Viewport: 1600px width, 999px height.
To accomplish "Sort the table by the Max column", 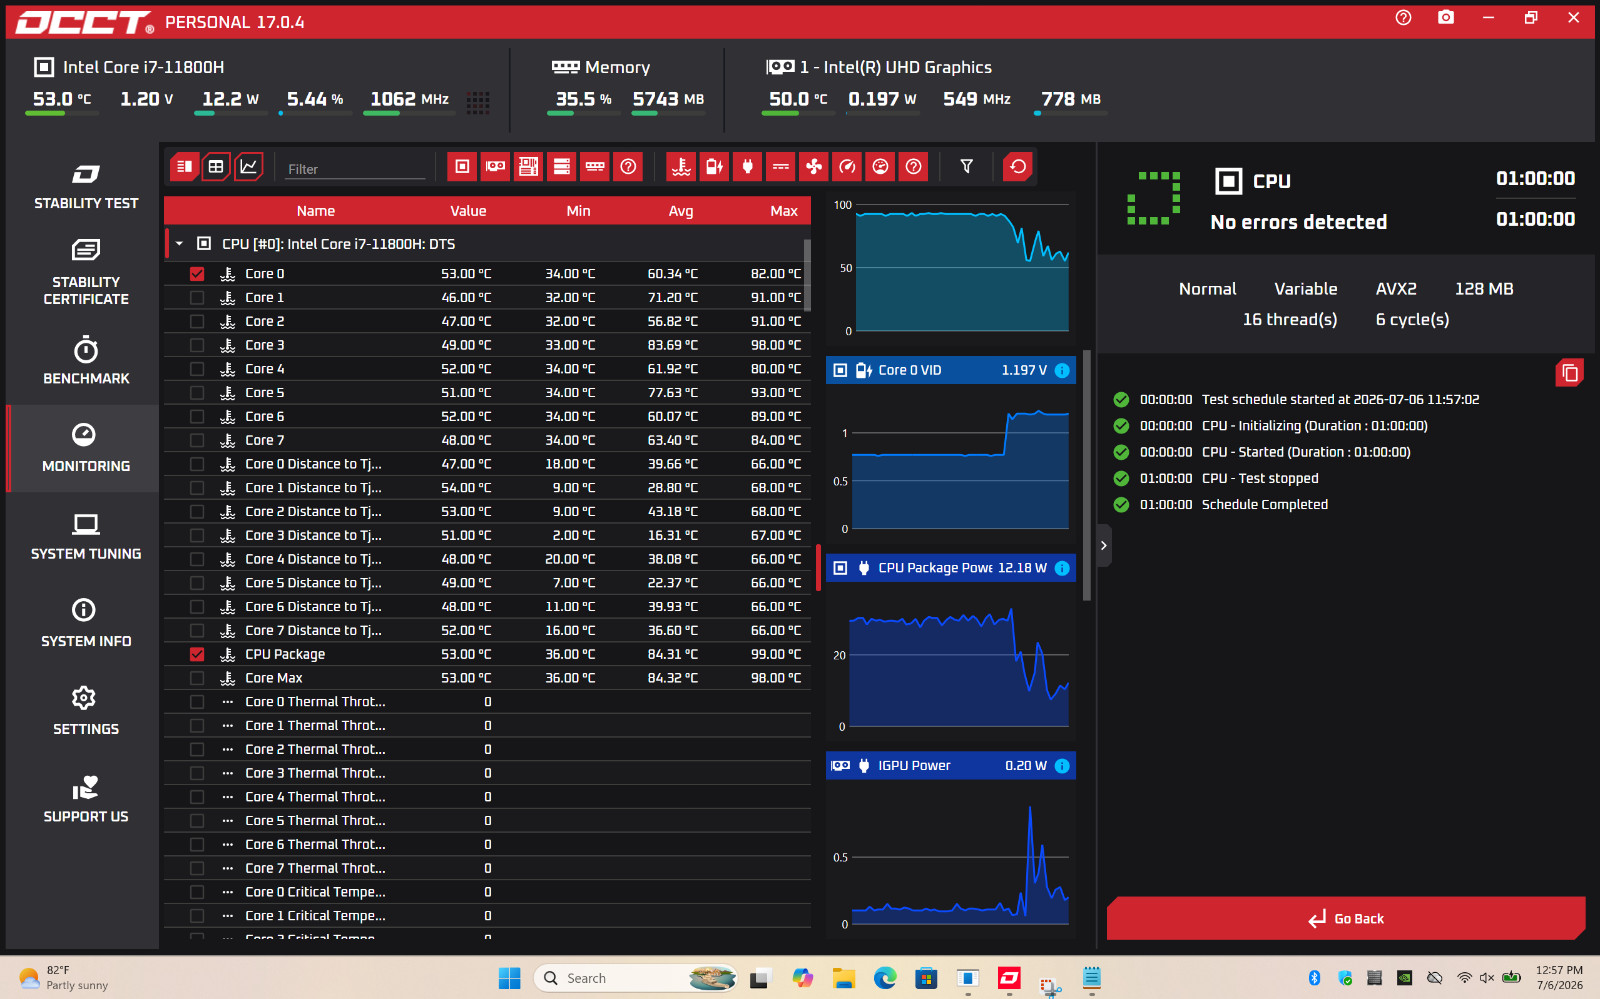I will (x=784, y=211).
